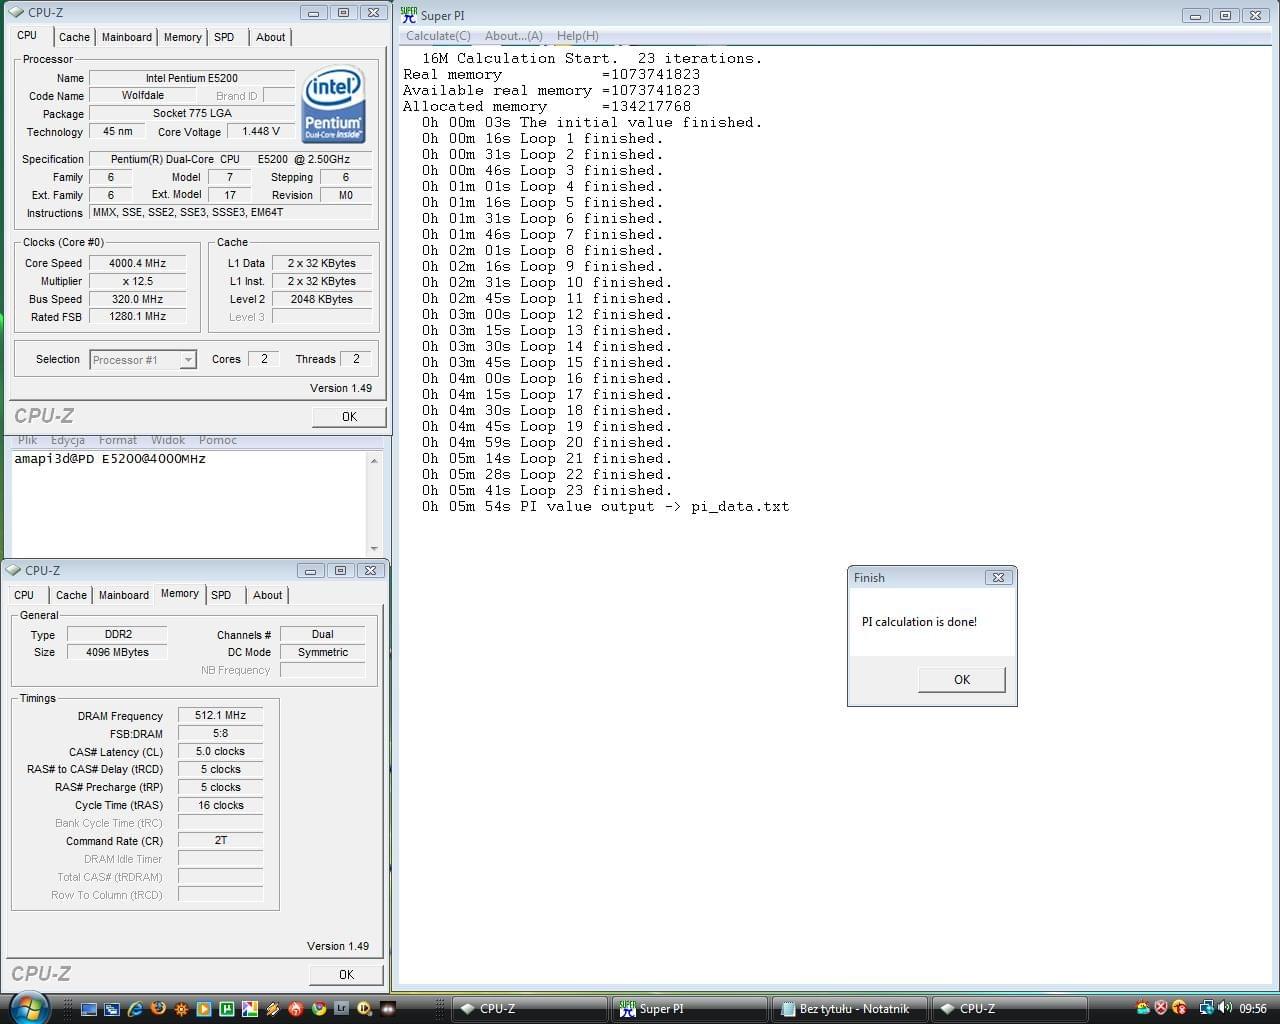1280x1024 pixels.
Task: Click the DRAM Frequency 512.1 MHz value
Action: [220, 715]
